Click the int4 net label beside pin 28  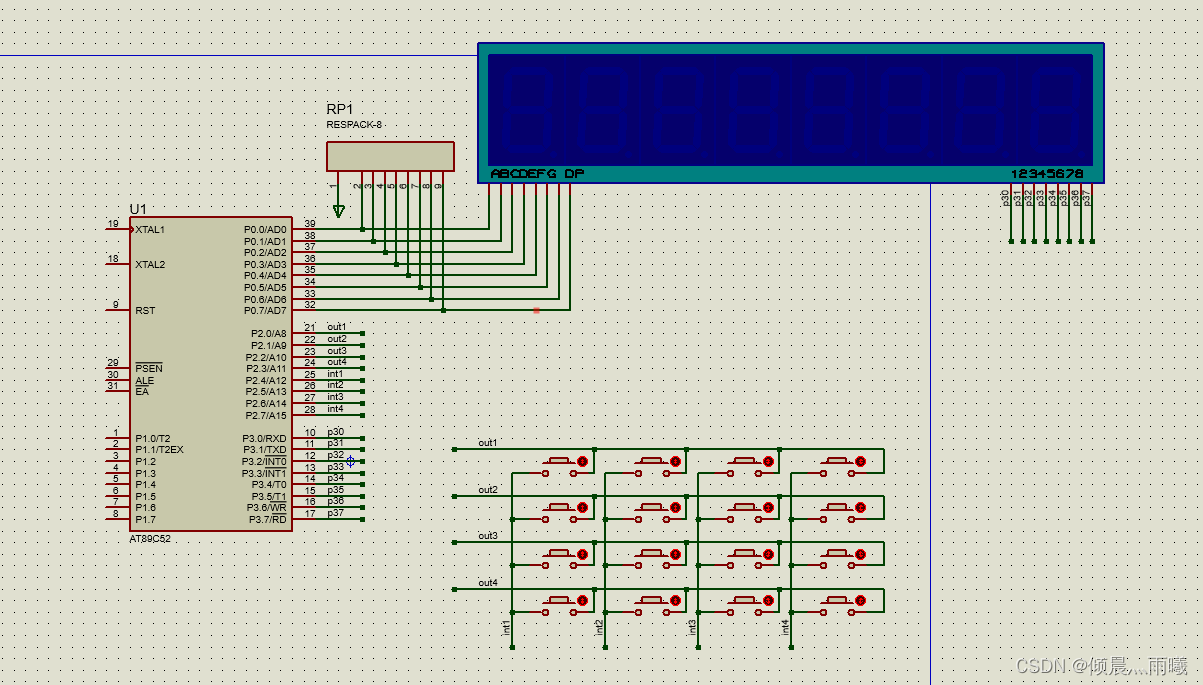point(335,409)
